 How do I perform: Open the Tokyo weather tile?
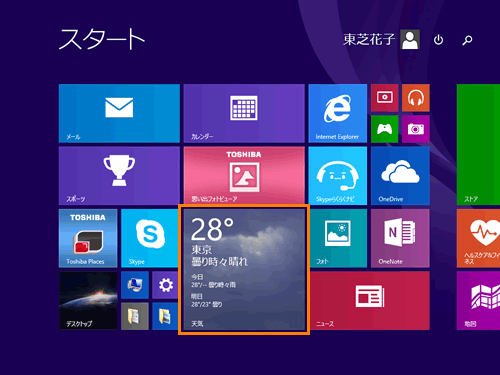coord(244,269)
